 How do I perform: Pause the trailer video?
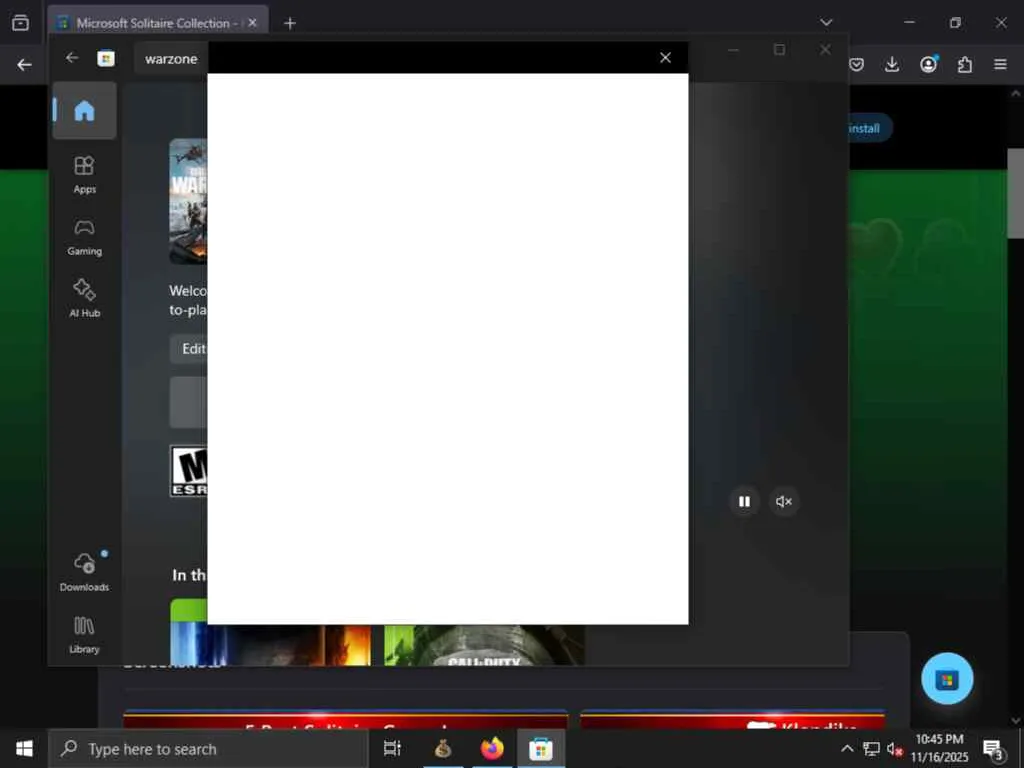click(744, 502)
